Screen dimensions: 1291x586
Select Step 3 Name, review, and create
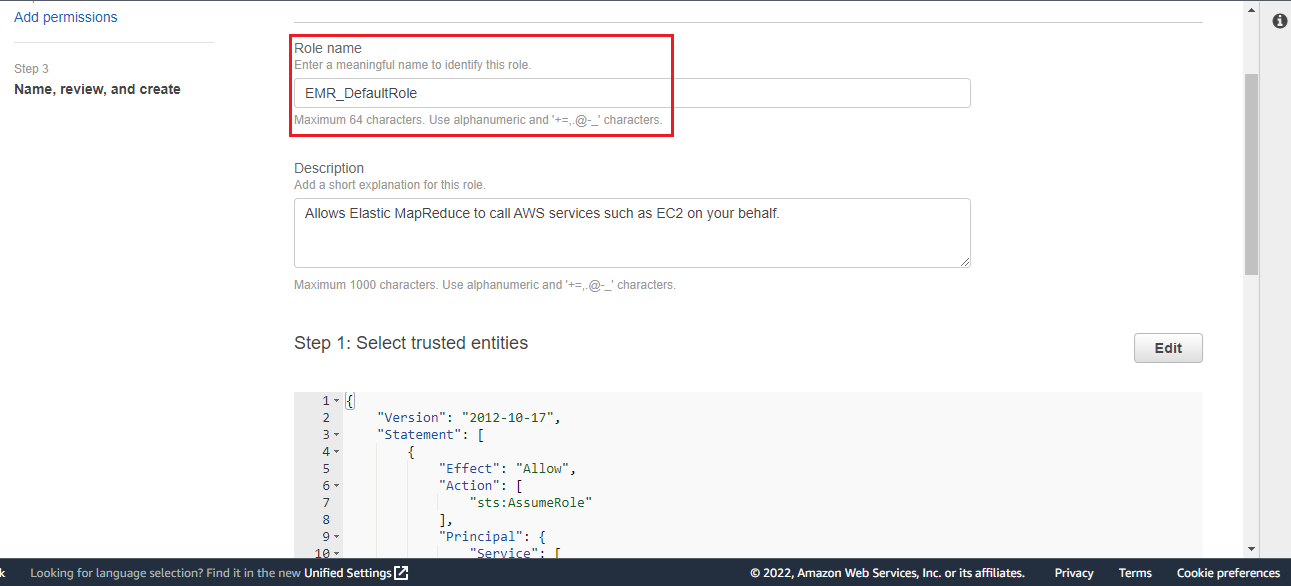point(97,88)
